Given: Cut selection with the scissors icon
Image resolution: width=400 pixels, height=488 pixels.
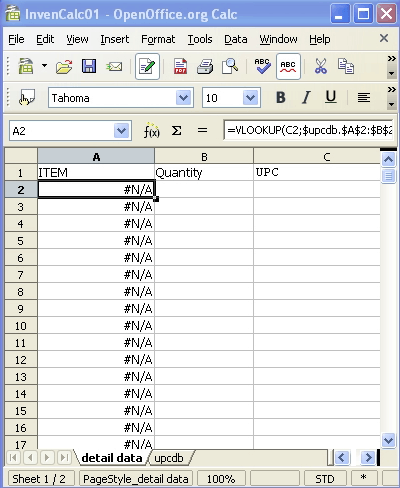Looking at the screenshot, I should [x=321, y=66].
